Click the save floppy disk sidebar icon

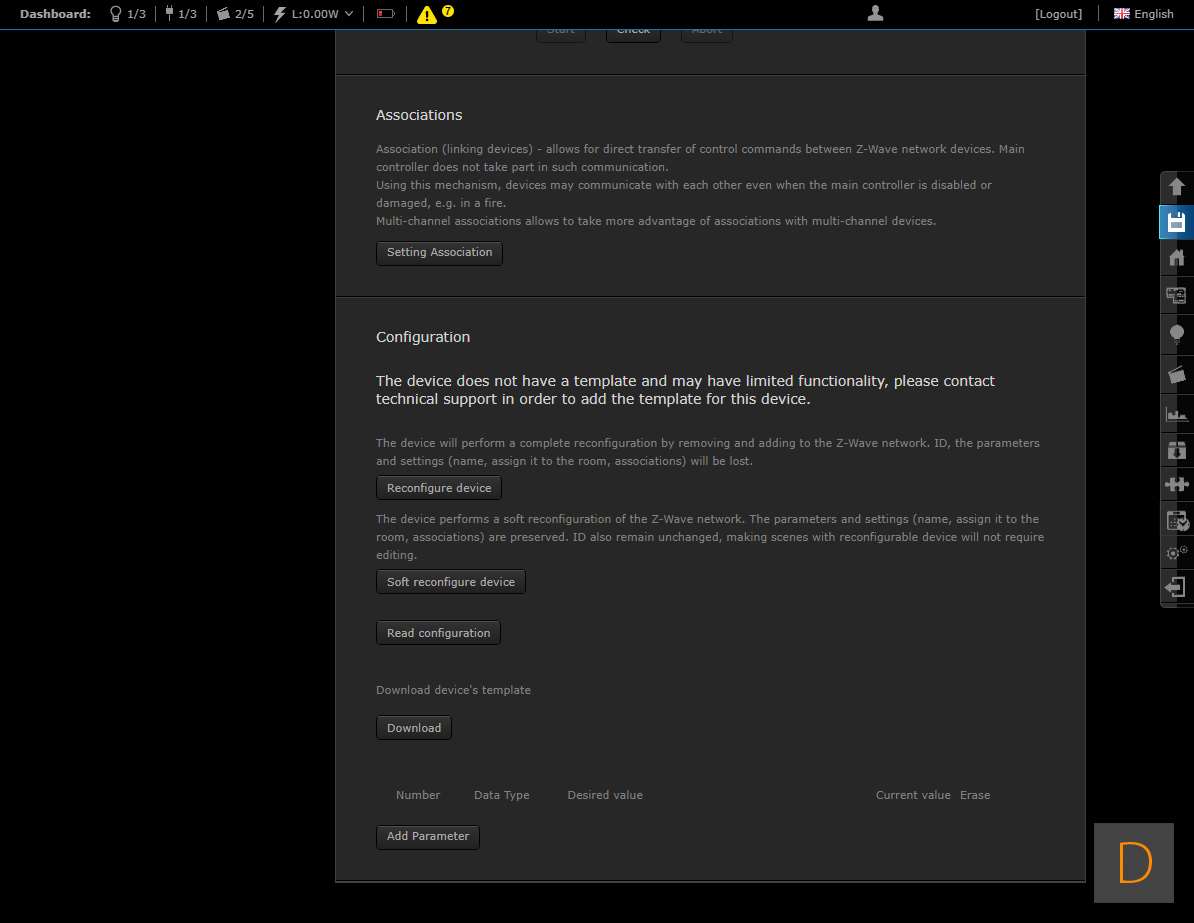coord(1176,222)
